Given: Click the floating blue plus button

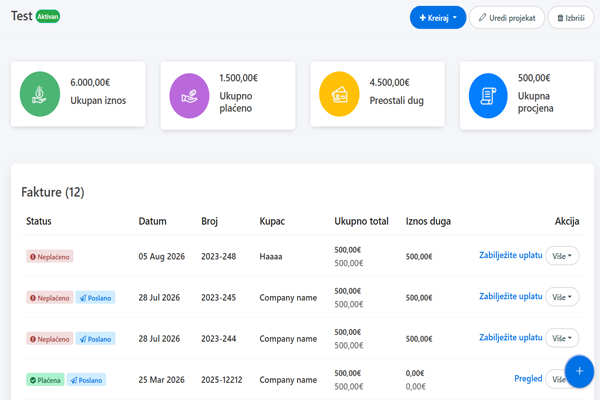Looking at the screenshot, I should pos(579,371).
